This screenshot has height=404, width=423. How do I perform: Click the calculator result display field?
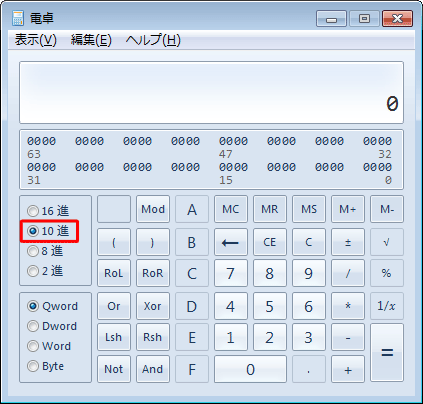tap(211, 92)
